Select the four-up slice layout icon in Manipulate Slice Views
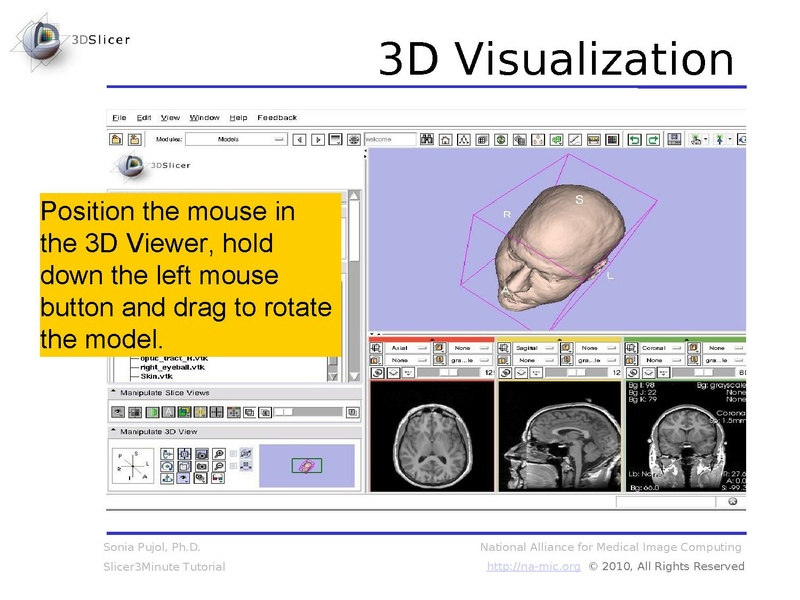The image size is (800, 600). coord(215,411)
